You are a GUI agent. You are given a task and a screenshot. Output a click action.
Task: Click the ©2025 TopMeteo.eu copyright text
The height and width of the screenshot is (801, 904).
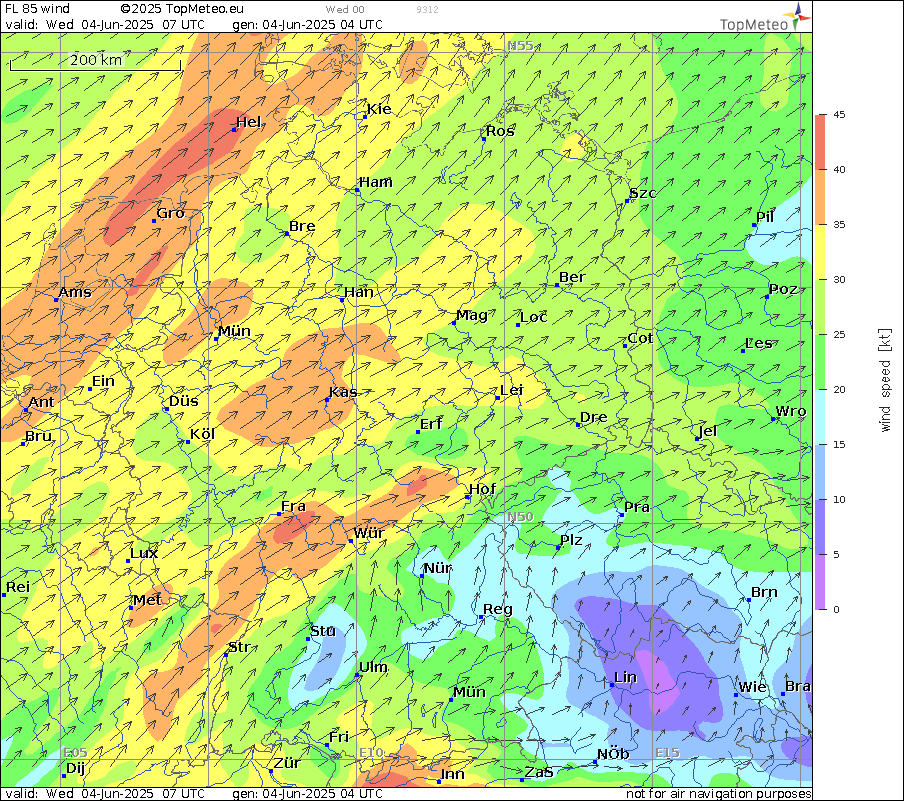(182, 9)
